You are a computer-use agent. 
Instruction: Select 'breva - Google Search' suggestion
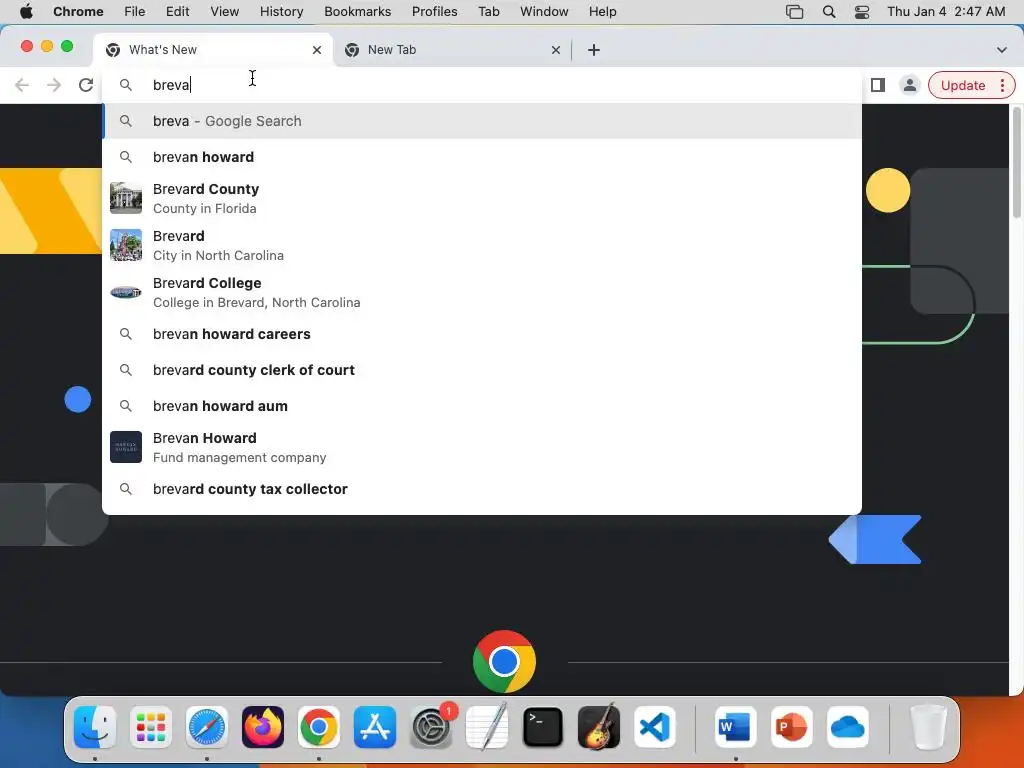pyautogui.click(x=482, y=121)
